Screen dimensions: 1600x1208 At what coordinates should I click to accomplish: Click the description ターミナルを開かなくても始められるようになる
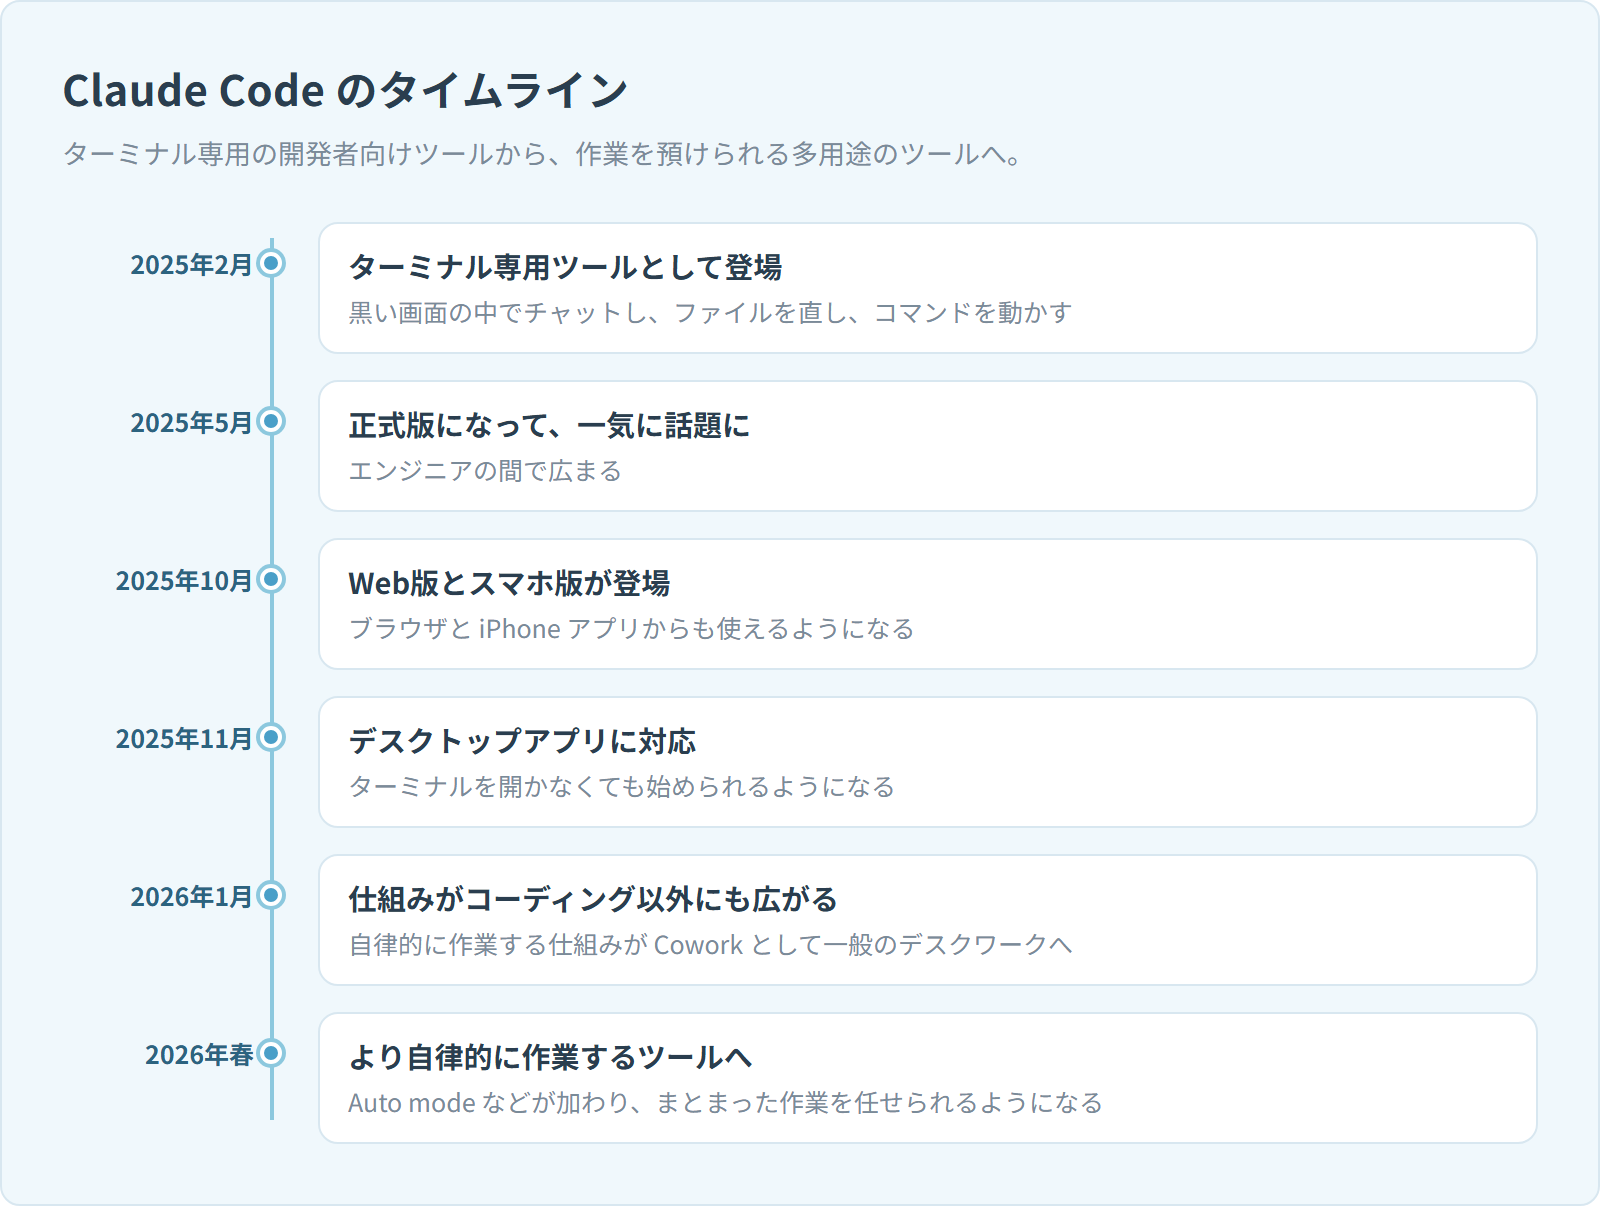pos(621,787)
